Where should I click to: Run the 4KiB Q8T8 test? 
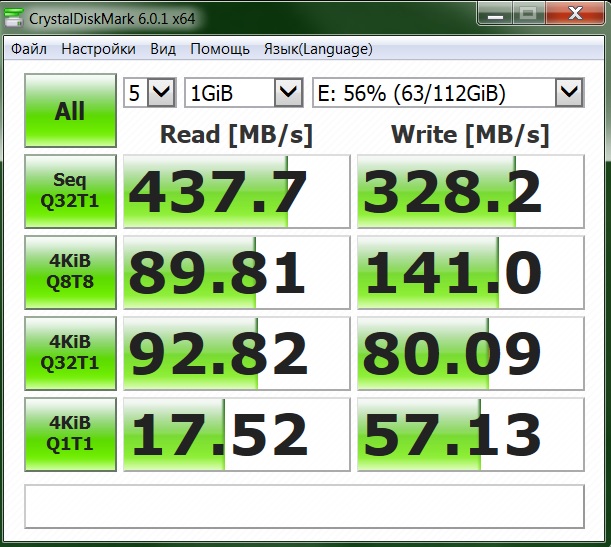point(71,272)
